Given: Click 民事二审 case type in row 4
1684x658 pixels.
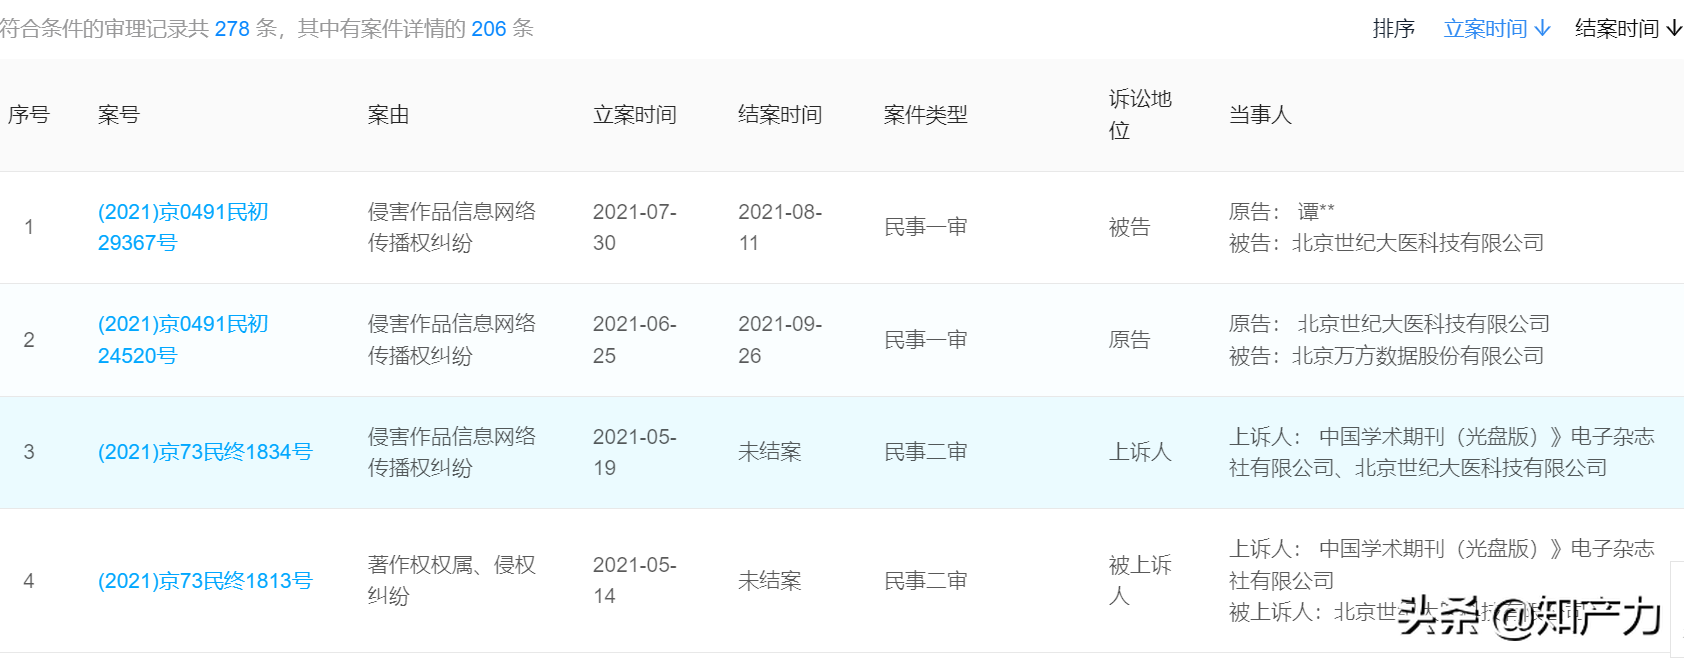Looking at the screenshot, I should (926, 581).
